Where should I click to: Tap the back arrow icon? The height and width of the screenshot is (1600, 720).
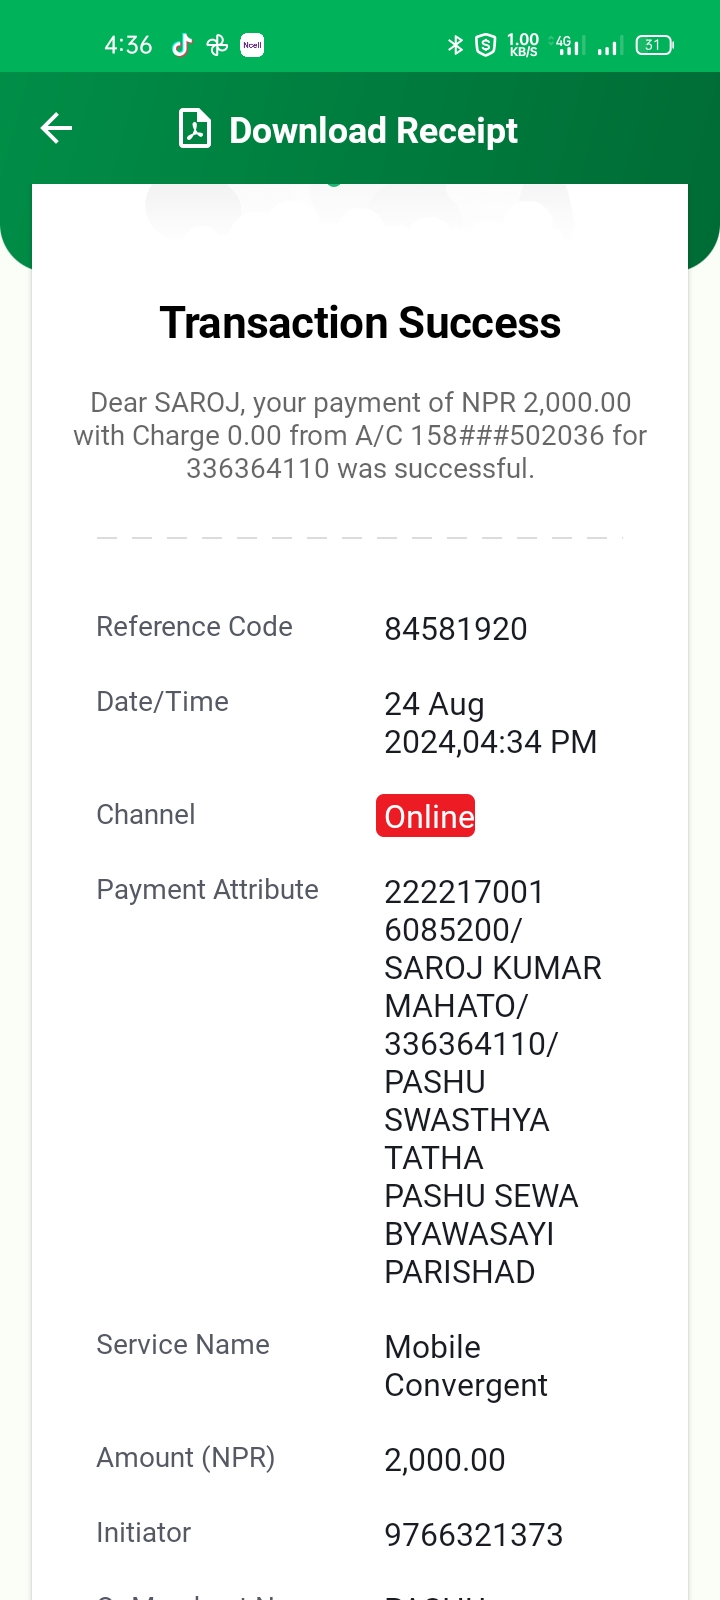56,128
